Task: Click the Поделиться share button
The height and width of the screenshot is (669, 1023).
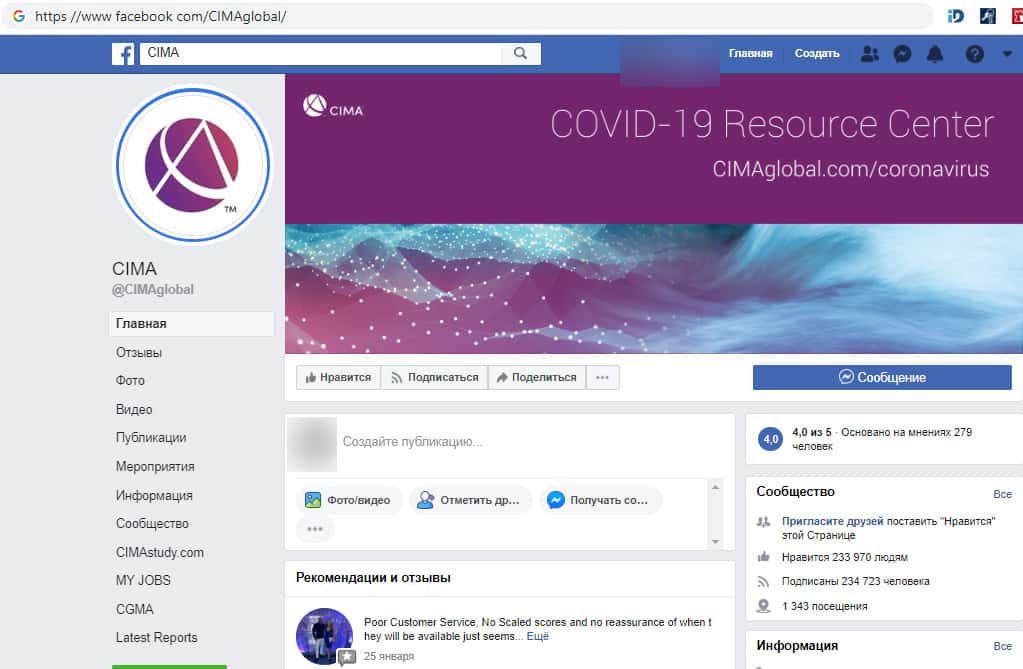Action: click(536, 377)
